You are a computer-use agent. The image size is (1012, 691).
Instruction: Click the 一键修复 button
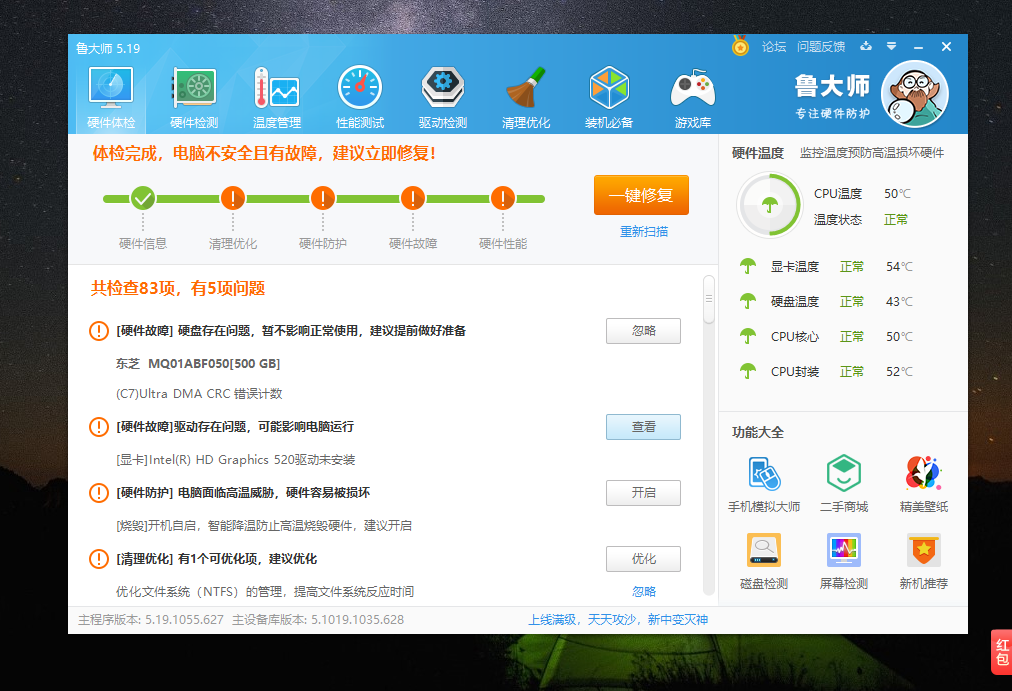pyautogui.click(x=641, y=195)
